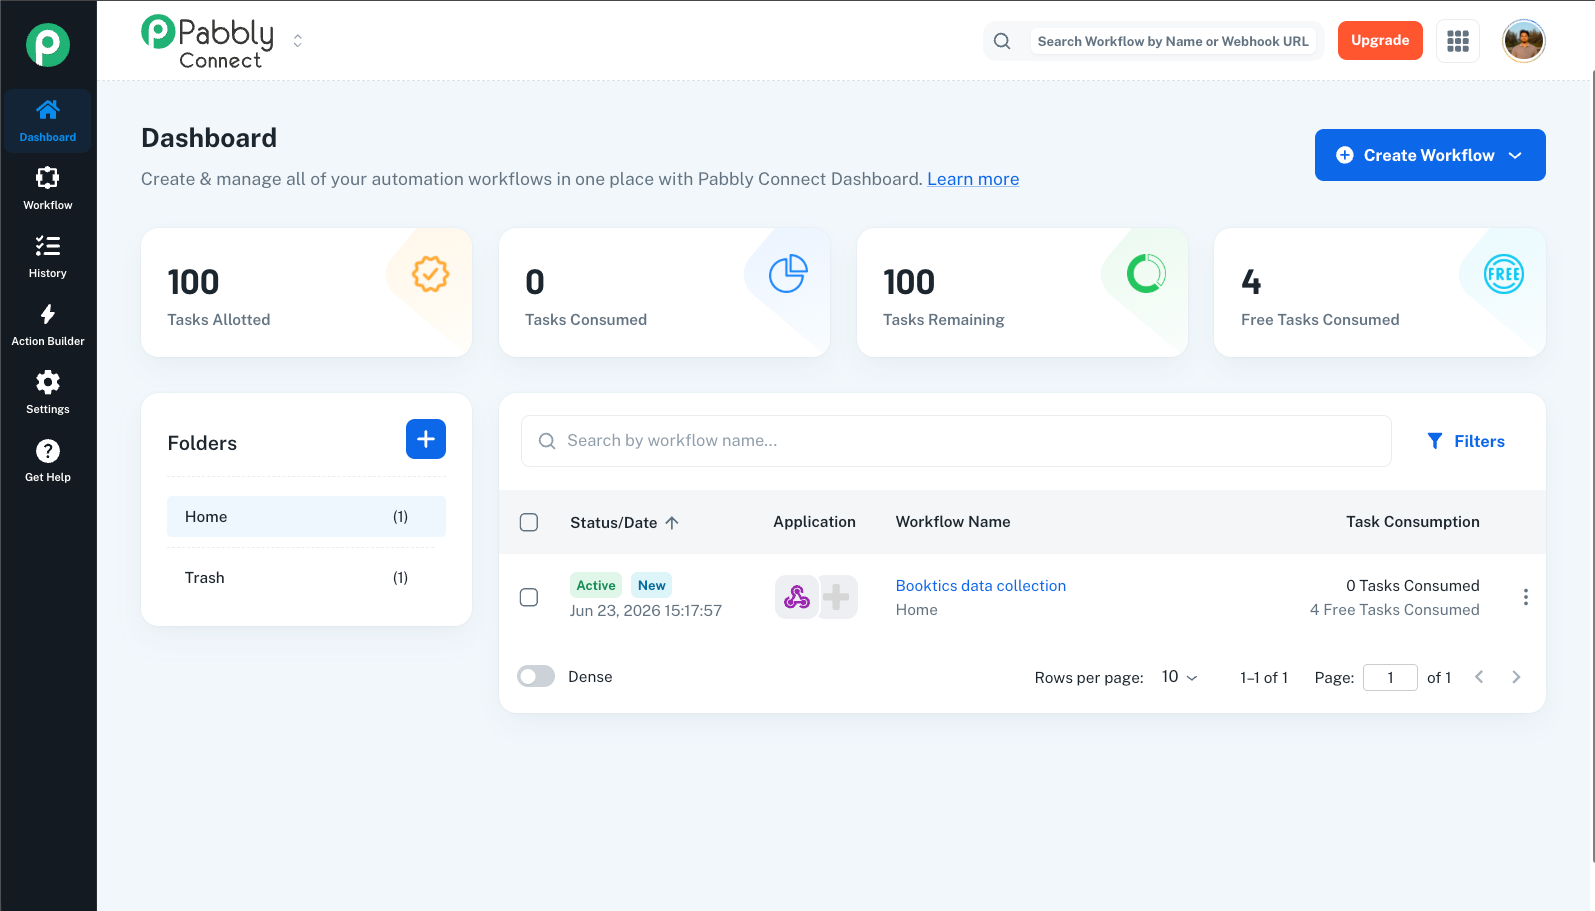
Task: Click the Filters funnel icon
Action: 1435,441
